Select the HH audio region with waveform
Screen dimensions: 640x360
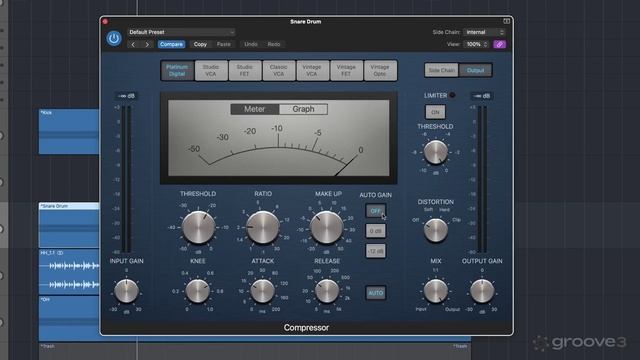(x=69, y=272)
